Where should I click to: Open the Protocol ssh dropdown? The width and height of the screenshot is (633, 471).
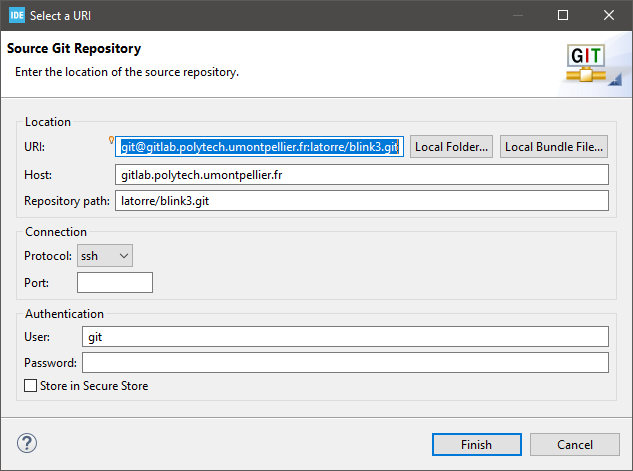click(105, 255)
